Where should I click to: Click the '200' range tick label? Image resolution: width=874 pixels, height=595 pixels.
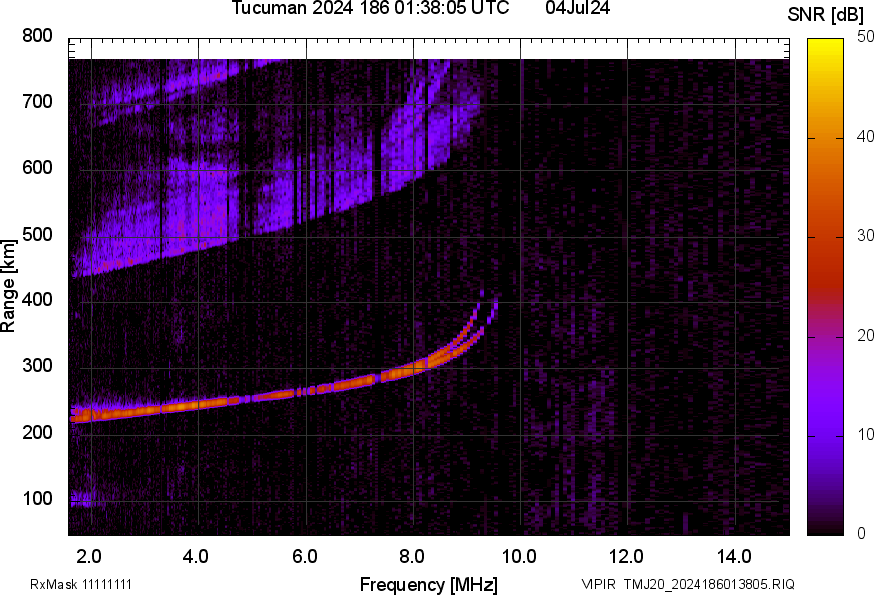tap(37, 432)
